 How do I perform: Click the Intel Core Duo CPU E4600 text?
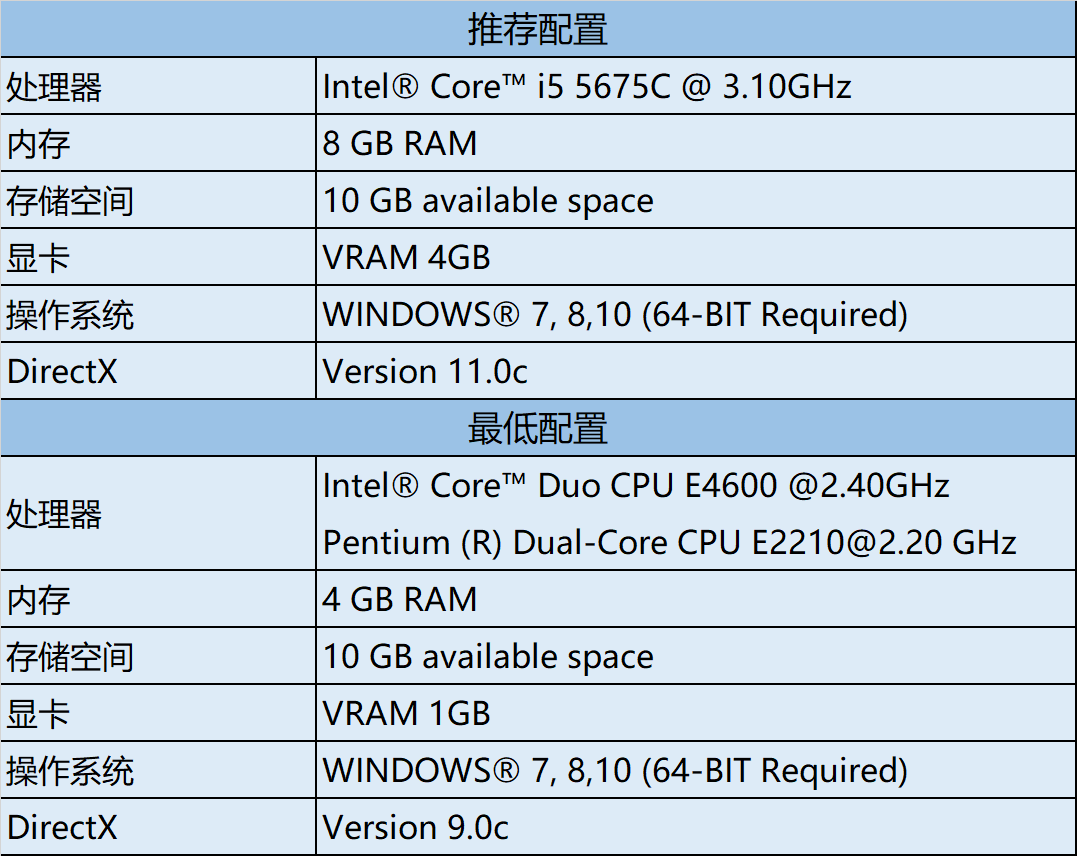click(x=636, y=486)
